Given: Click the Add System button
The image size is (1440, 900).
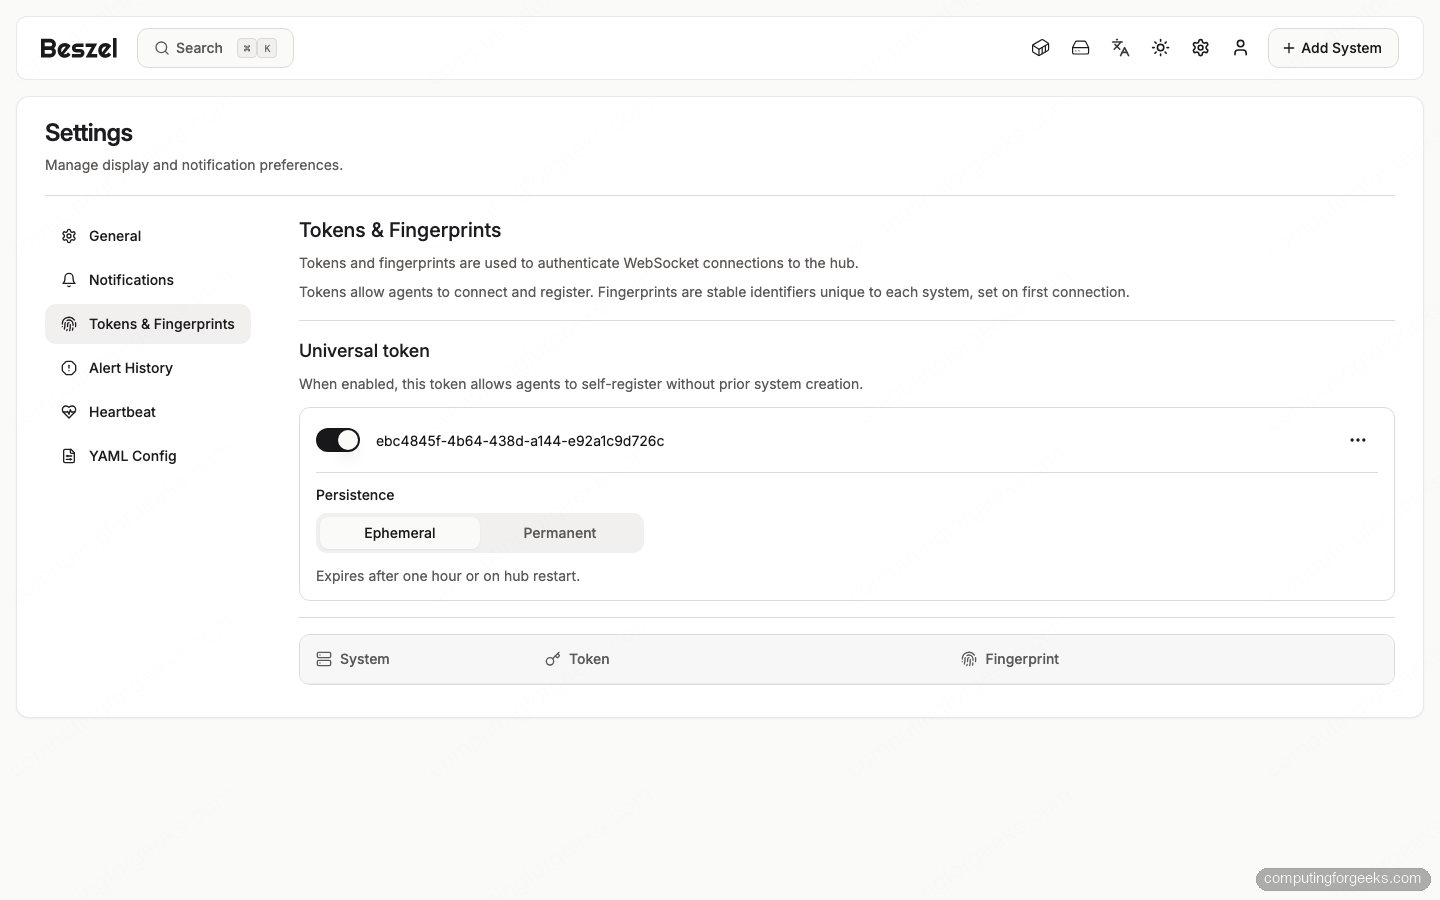Looking at the screenshot, I should pos(1333,48).
